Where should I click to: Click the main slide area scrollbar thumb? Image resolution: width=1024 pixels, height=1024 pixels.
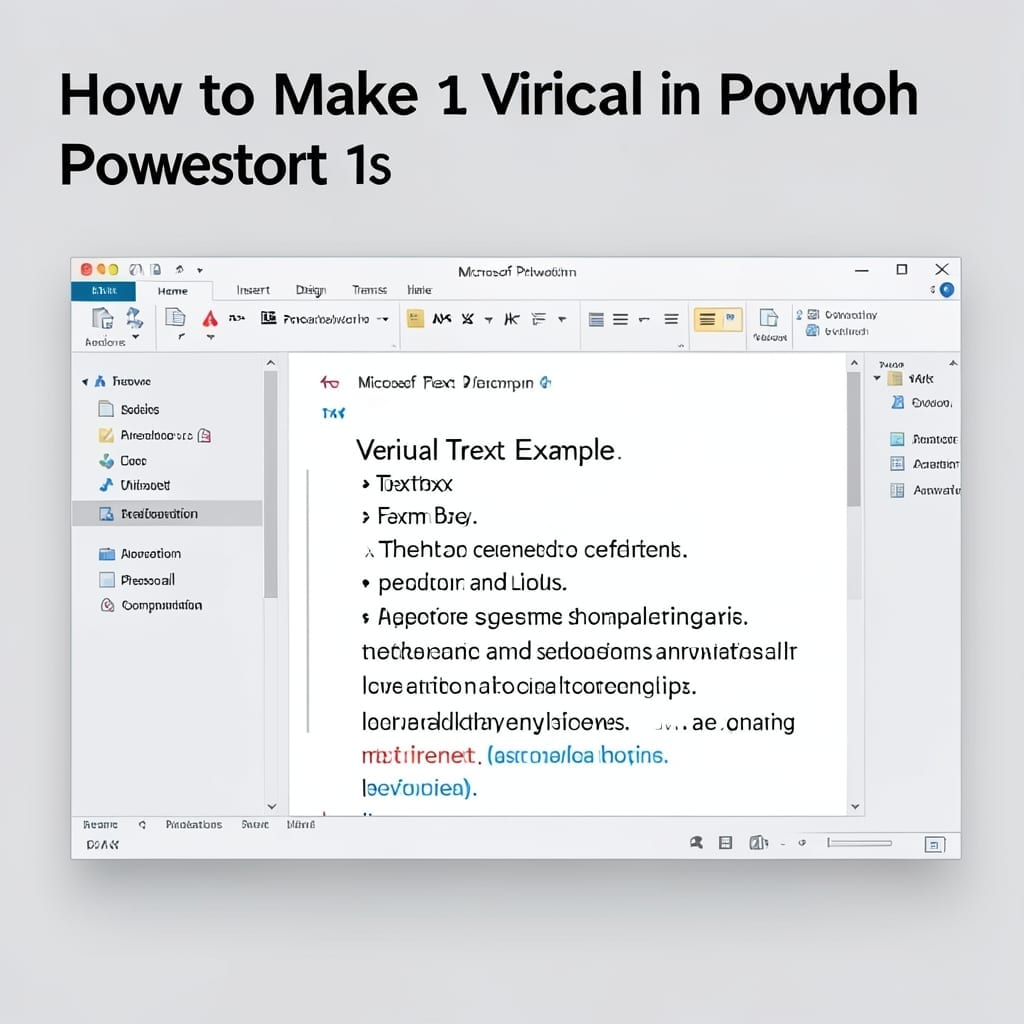[x=854, y=439]
